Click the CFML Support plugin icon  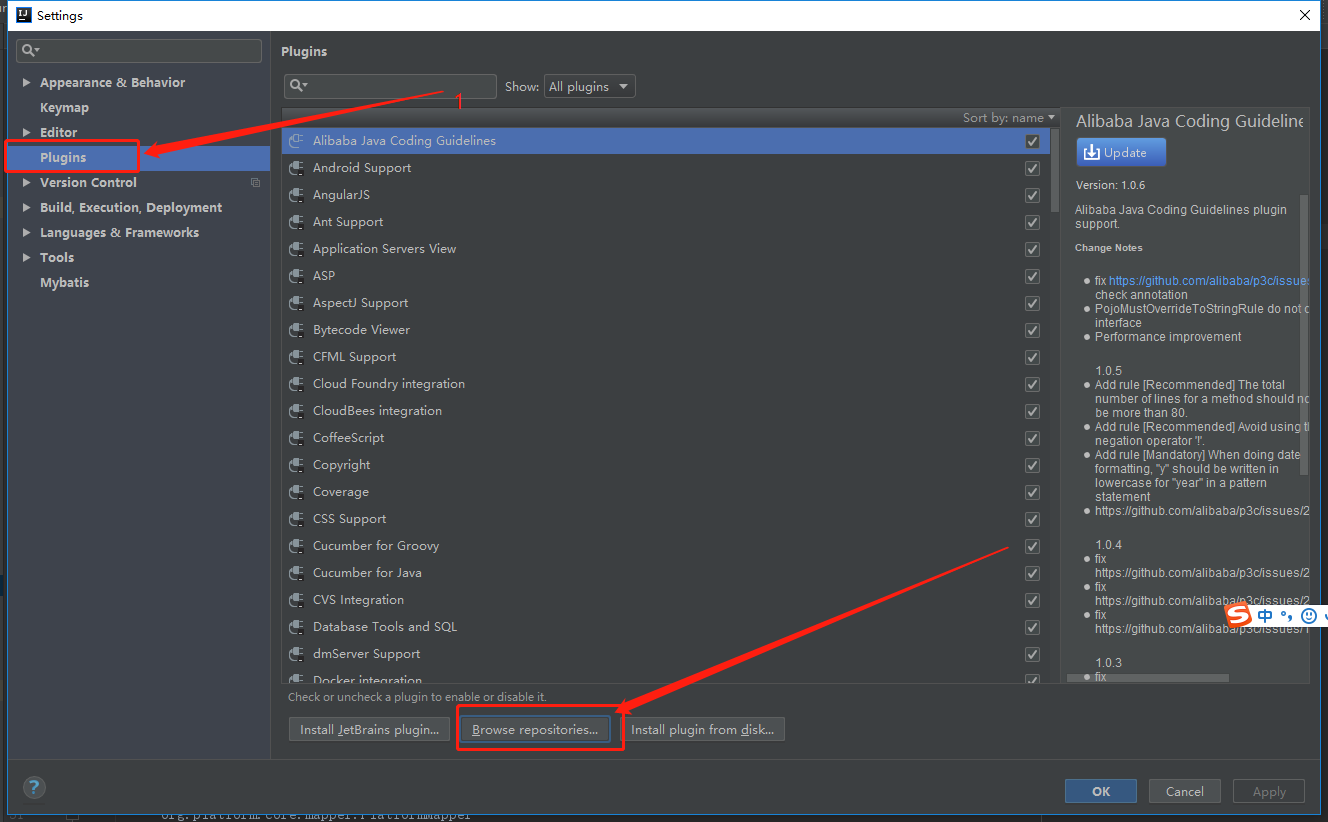coord(296,357)
